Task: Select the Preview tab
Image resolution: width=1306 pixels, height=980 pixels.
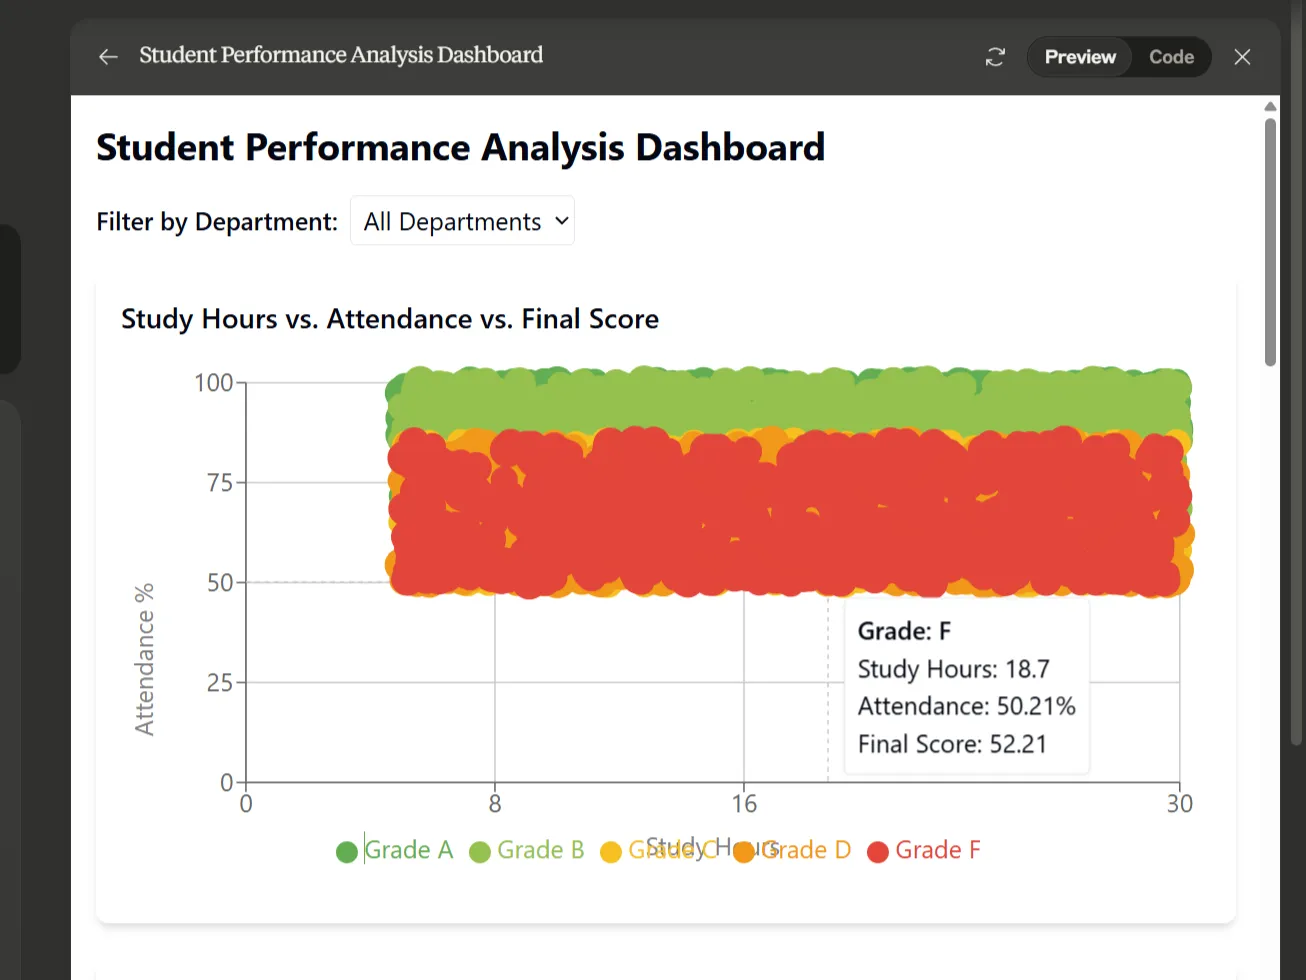Action: coord(1080,57)
